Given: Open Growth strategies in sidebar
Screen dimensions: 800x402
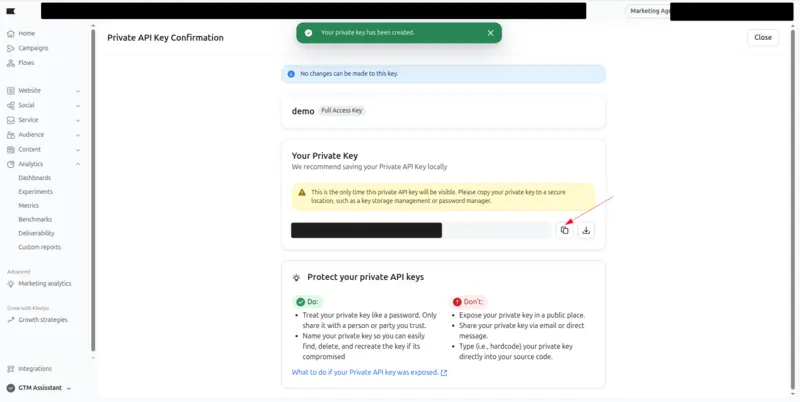Looking at the screenshot, I should [43, 320].
